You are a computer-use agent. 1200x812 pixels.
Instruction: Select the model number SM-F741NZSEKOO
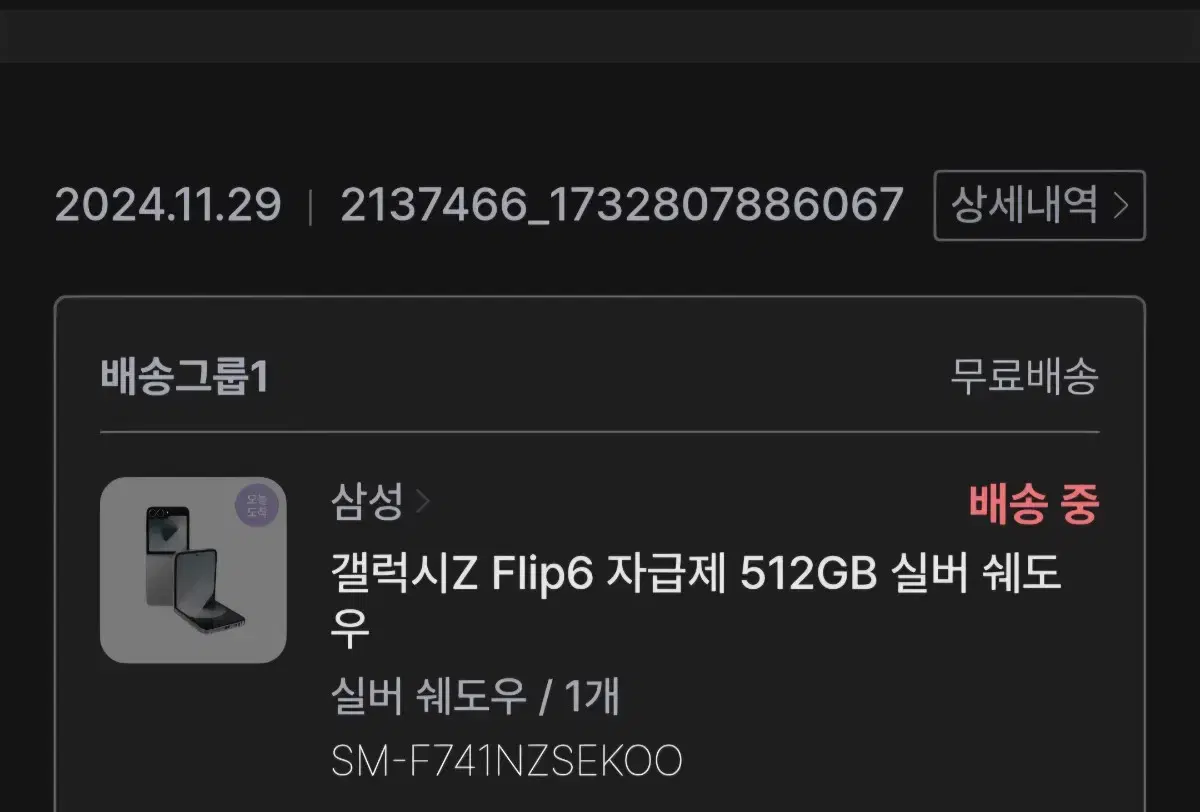tap(507, 761)
